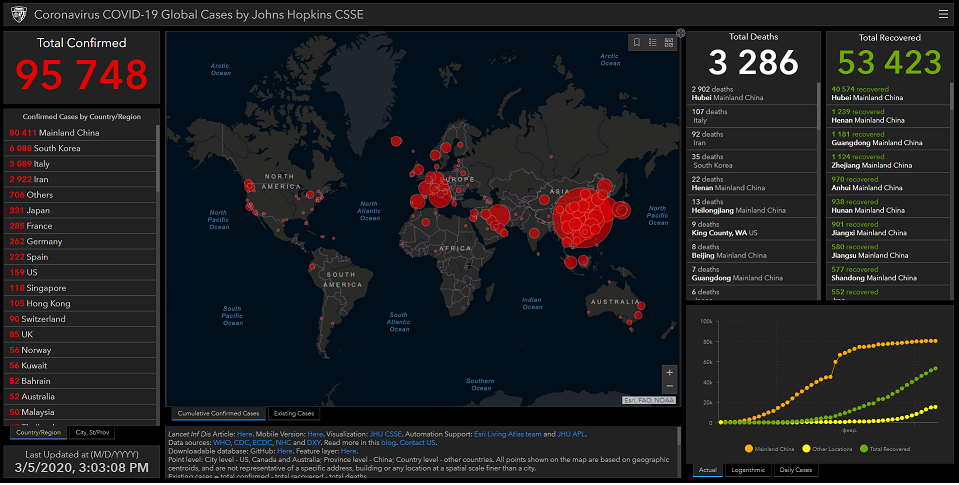The image size is (959, 485).
Task: Toggle Mainland China series in chart legend
Action: 772,447
